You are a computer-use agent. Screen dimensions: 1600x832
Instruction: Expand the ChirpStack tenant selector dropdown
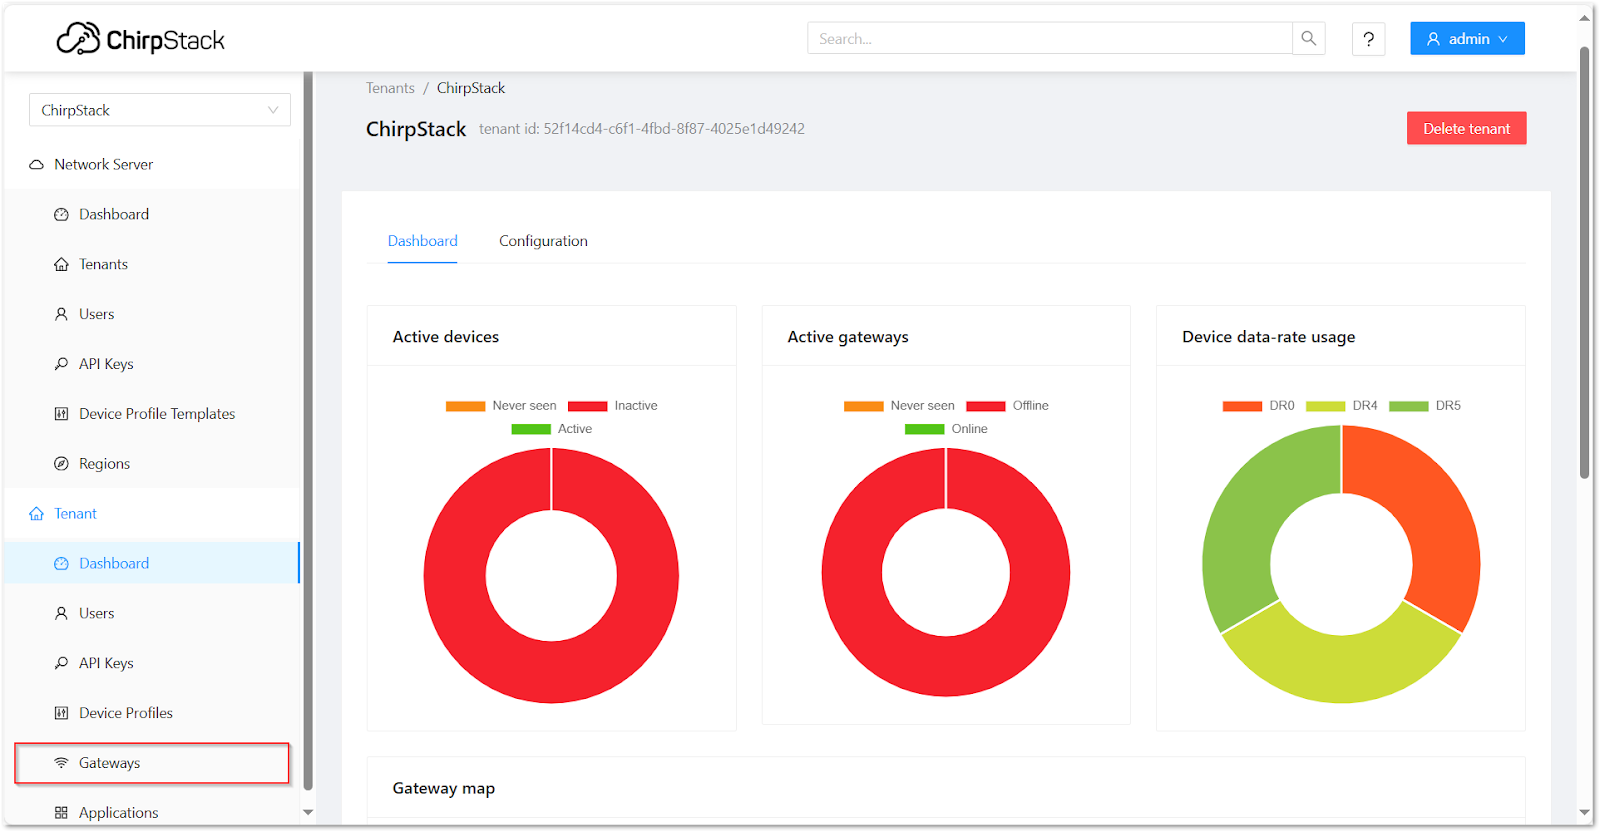tap(159, 110)
